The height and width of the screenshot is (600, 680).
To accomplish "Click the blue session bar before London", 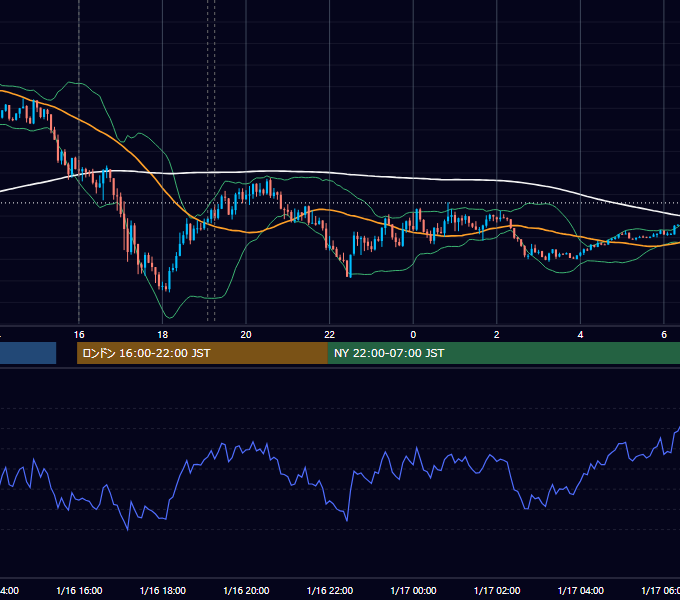I will (x=28, y=353).
